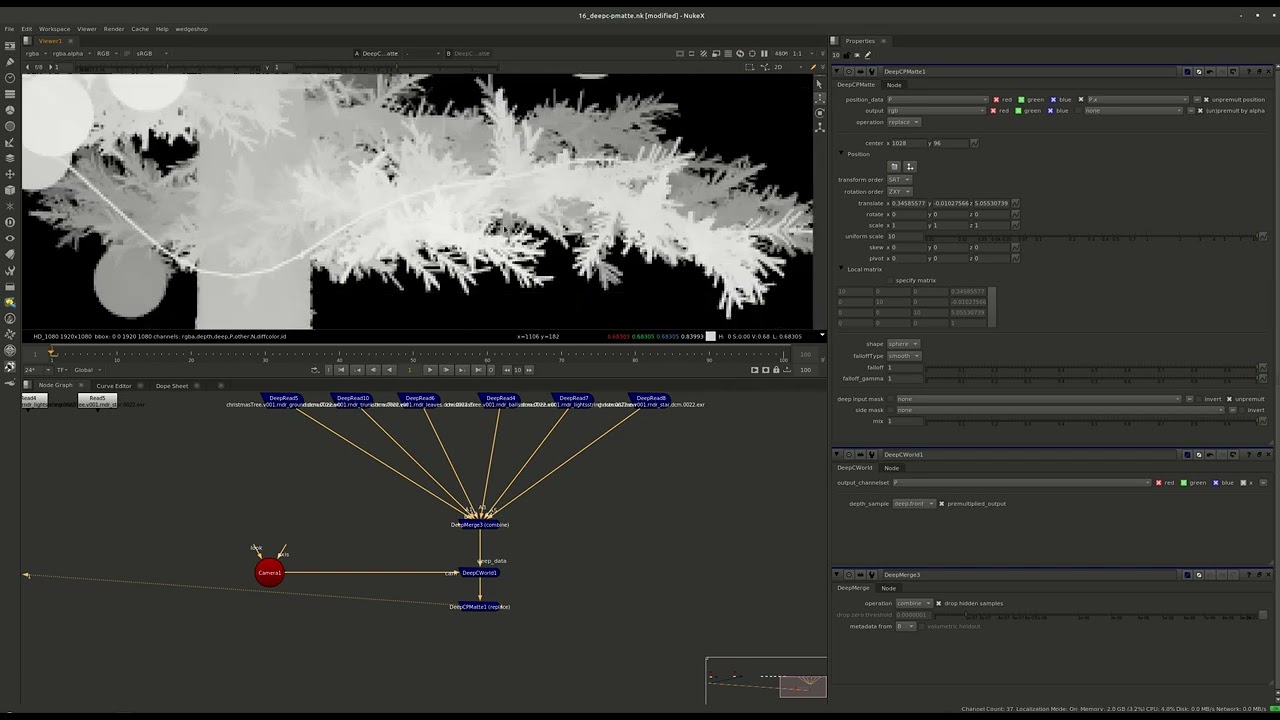1280x720 pixels.
Task: Open the shape sphere dropdown
Action: 903,344
